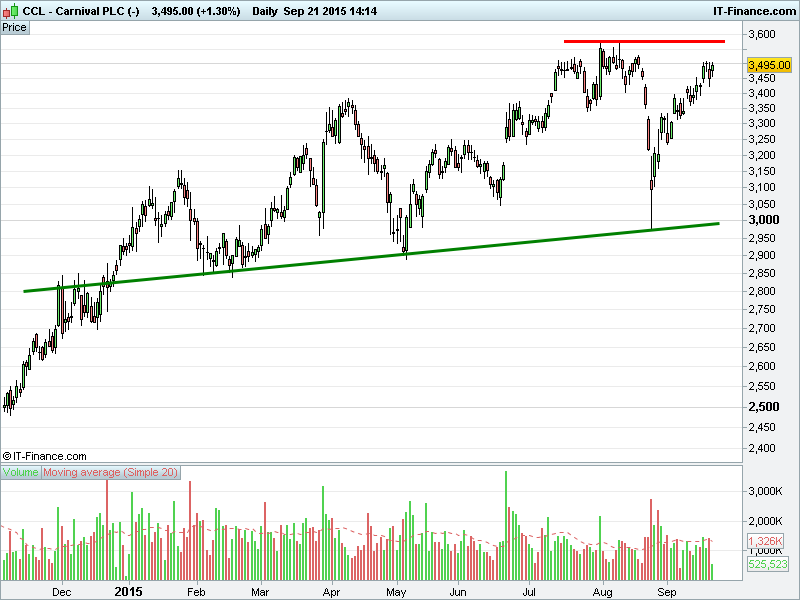The height and width of the screenshot is (600, 800).
Task: Click the Apr label on time axis
Action: click(331, 591)
